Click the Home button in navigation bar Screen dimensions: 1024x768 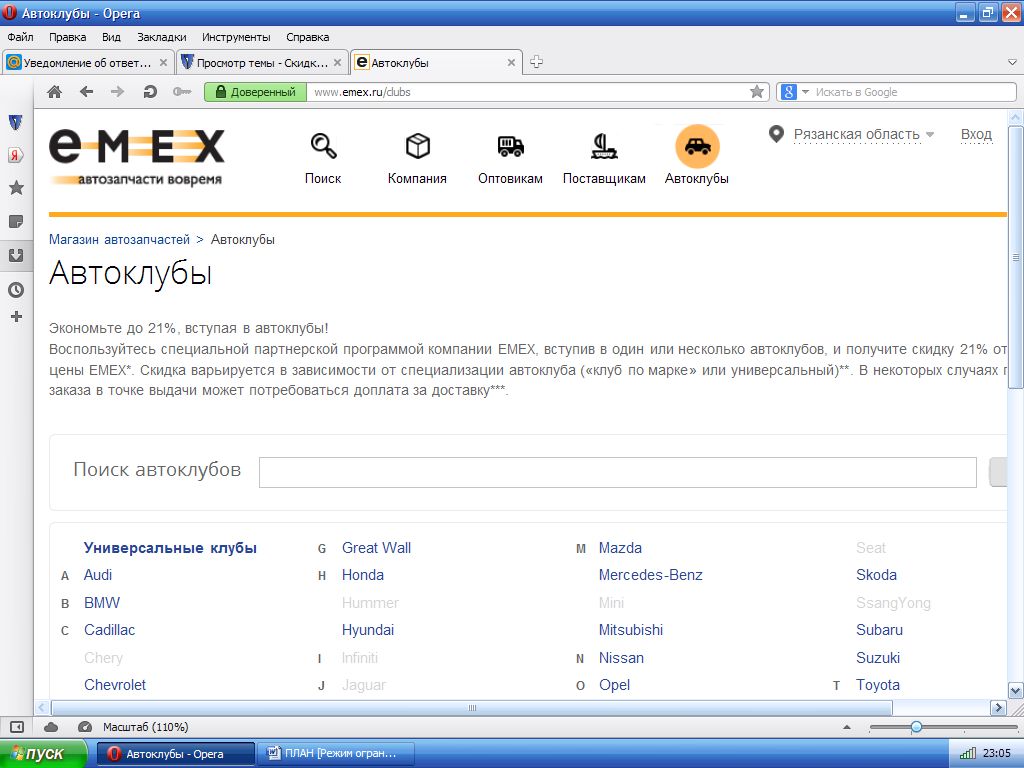54,92
